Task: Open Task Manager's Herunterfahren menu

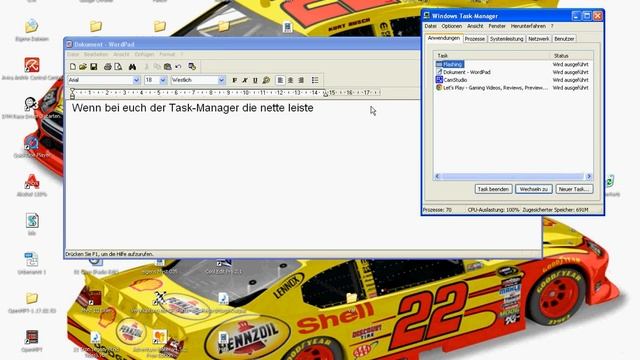Action: [x=528, y=26]
